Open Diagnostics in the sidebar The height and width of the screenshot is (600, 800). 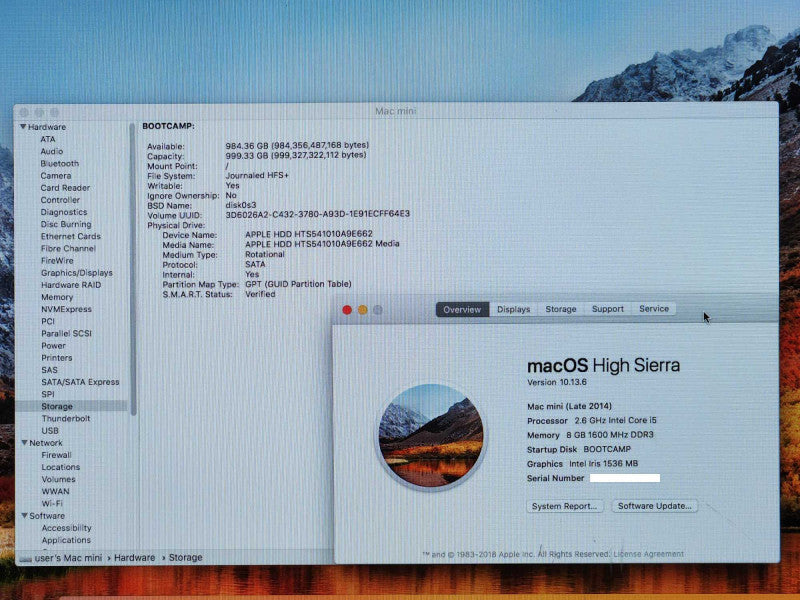click(64, 212)
